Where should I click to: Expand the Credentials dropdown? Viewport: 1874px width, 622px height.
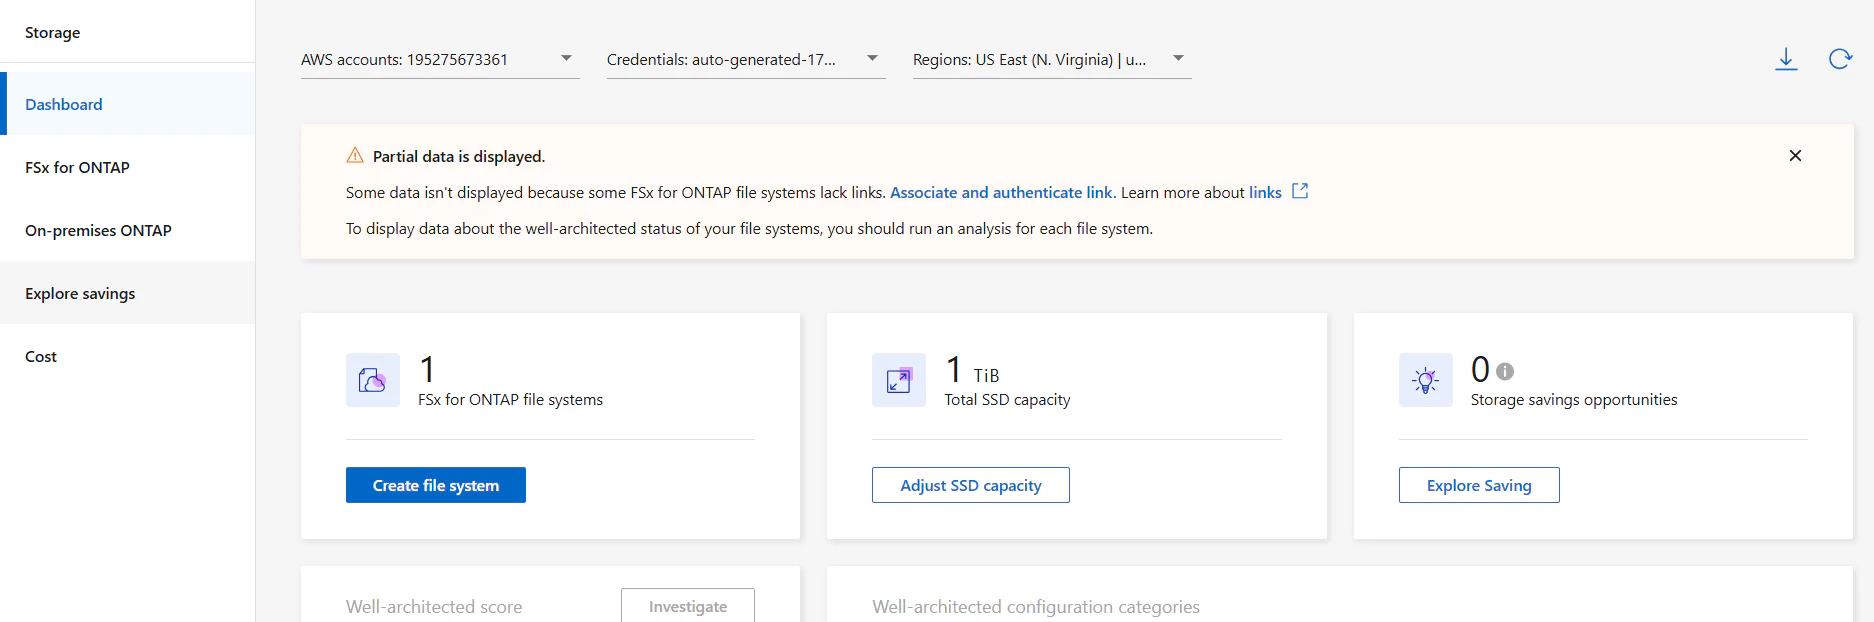pos(746,60)
